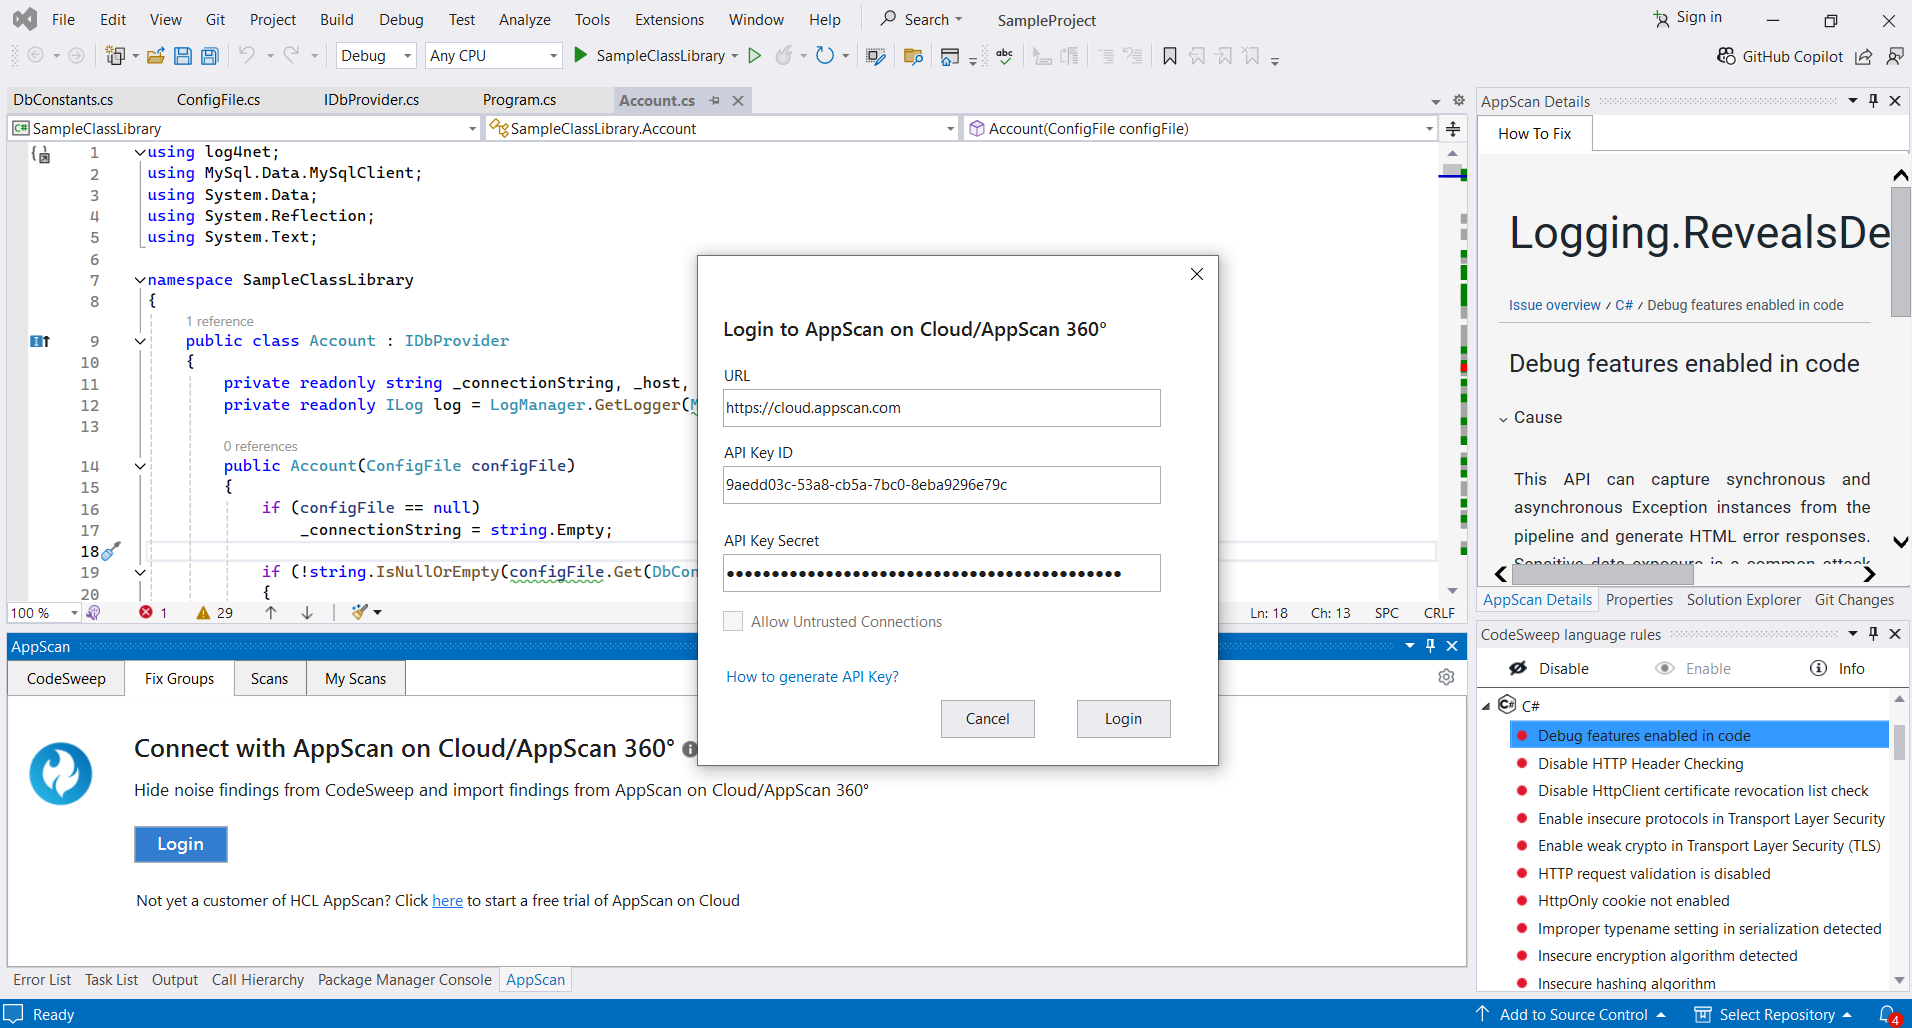Click the restart circular arrow icon
This screenshot has height=1028, width=1912.
click(x=825, y=56)
